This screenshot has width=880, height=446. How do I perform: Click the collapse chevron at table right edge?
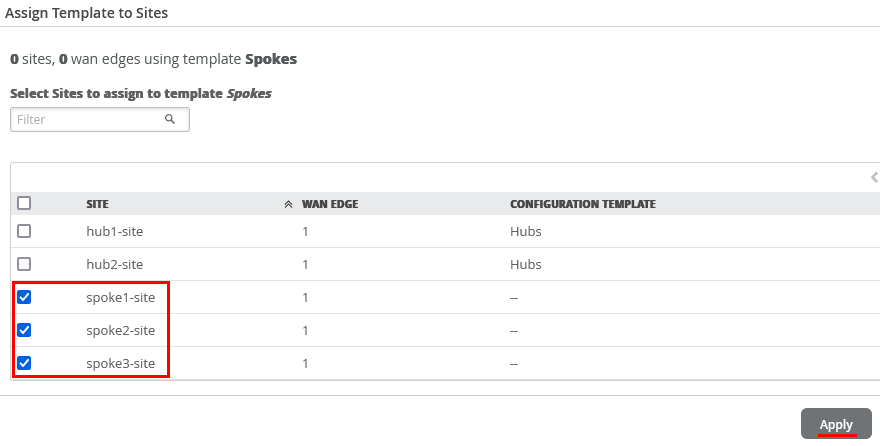click(x=874, y=177)
